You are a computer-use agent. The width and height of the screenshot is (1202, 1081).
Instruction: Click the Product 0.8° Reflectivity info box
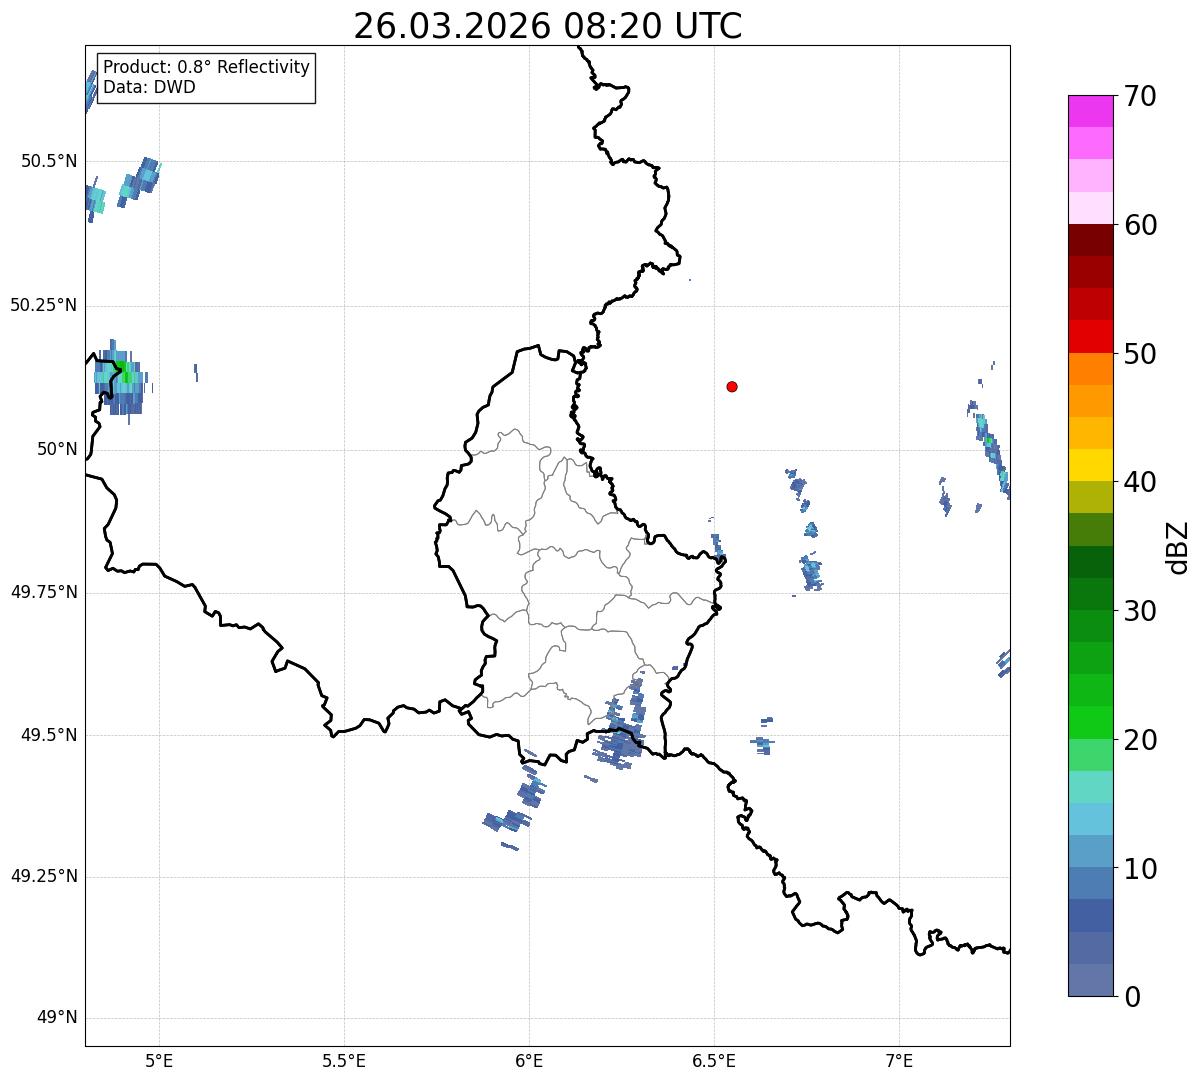coord(206,77)
